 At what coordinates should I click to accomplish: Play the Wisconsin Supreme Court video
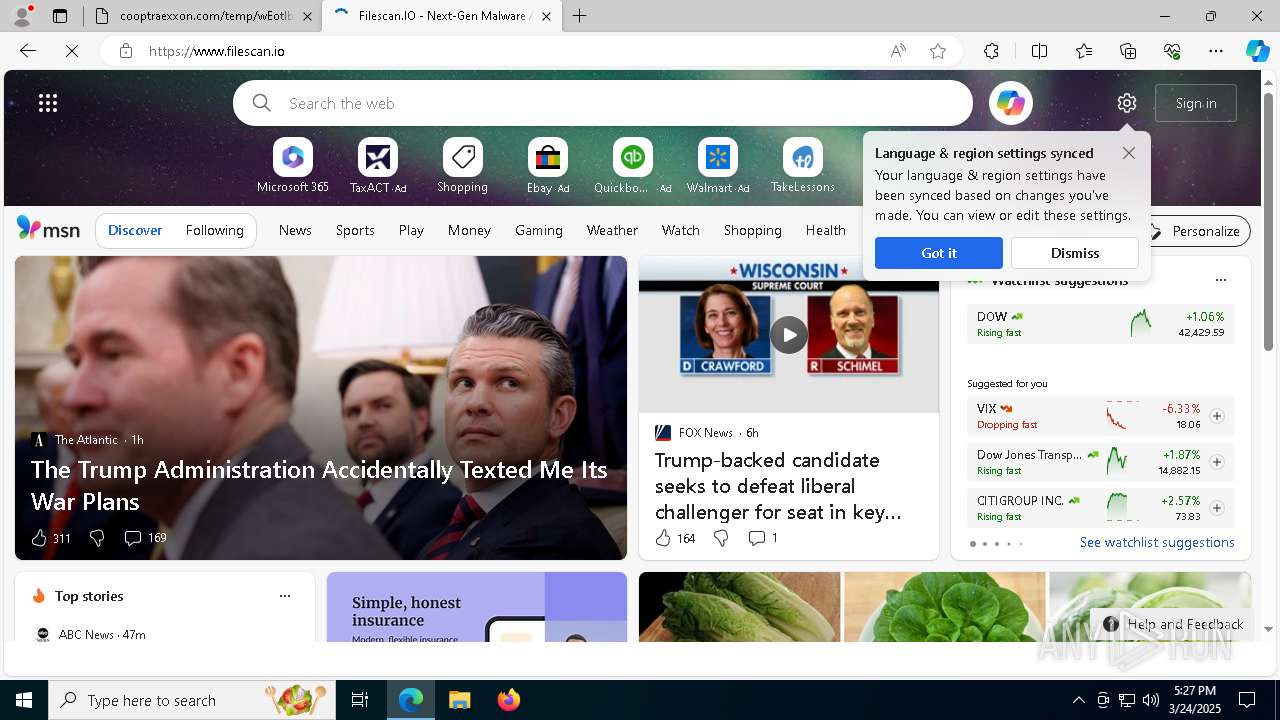pyautogui.click(x=789, y=335)
